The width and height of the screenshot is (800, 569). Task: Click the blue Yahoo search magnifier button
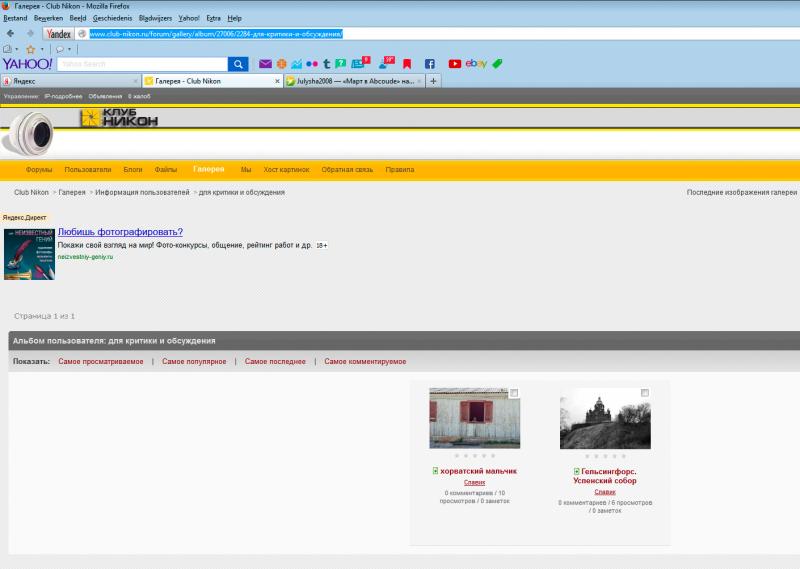(x=238, y=64)
